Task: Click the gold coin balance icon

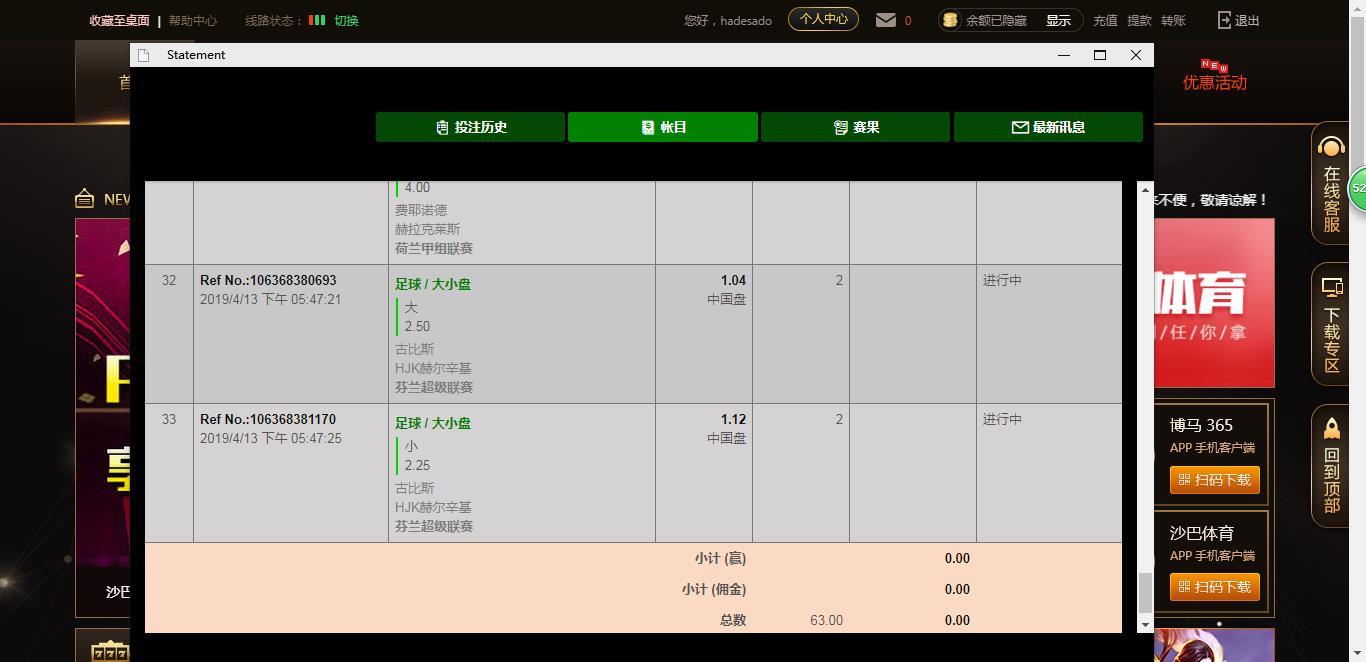Action: coord(950,20)
